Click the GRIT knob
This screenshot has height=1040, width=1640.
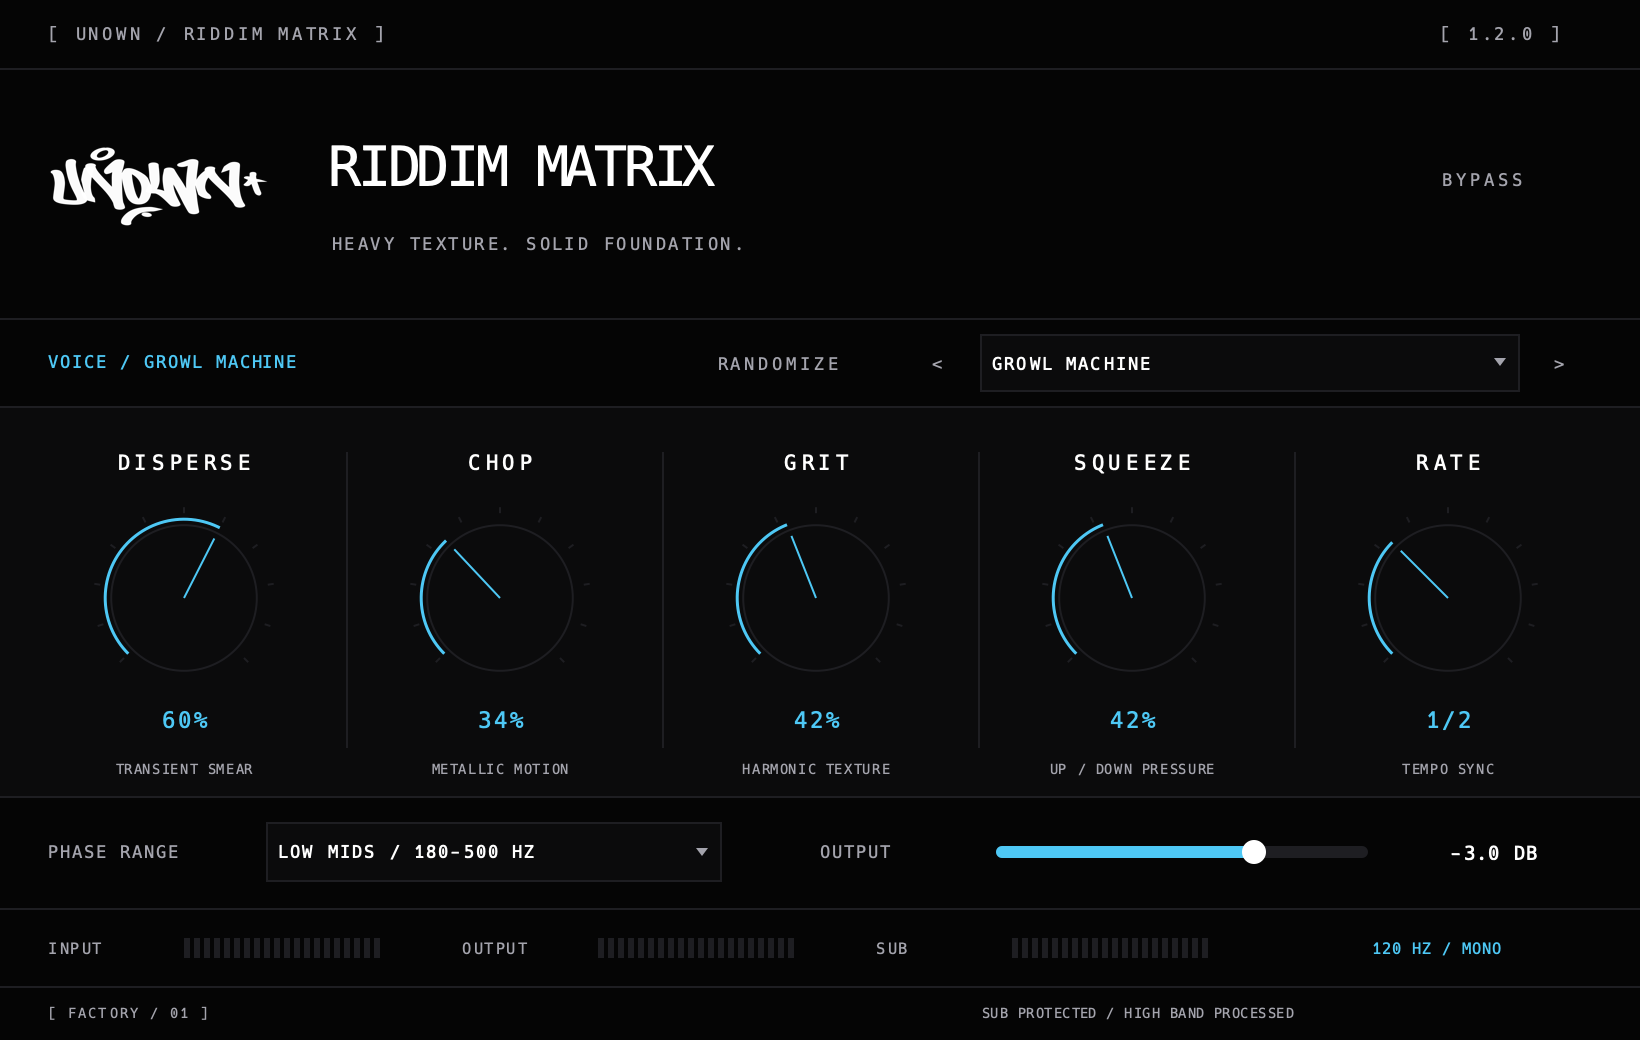click(x=816, y=598)
